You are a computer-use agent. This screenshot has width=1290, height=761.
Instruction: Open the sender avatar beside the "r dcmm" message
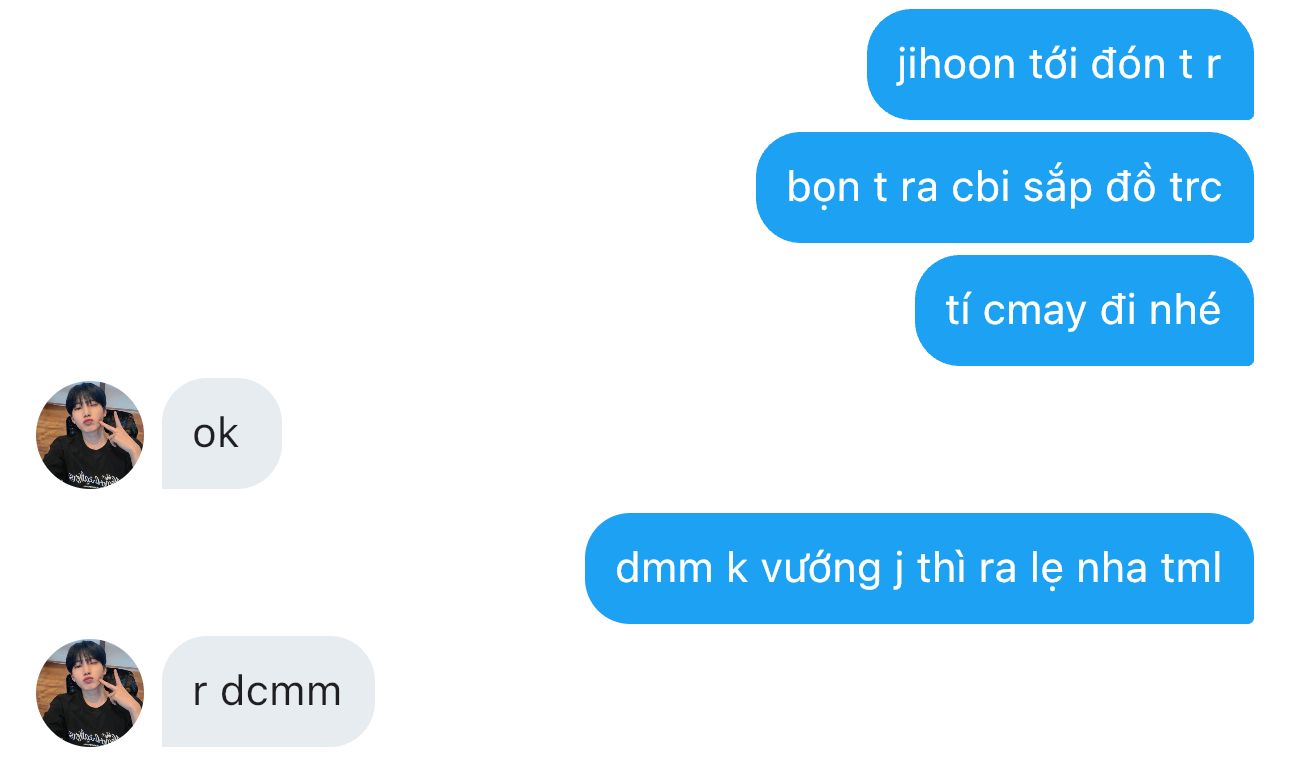(x=90, y=692)
